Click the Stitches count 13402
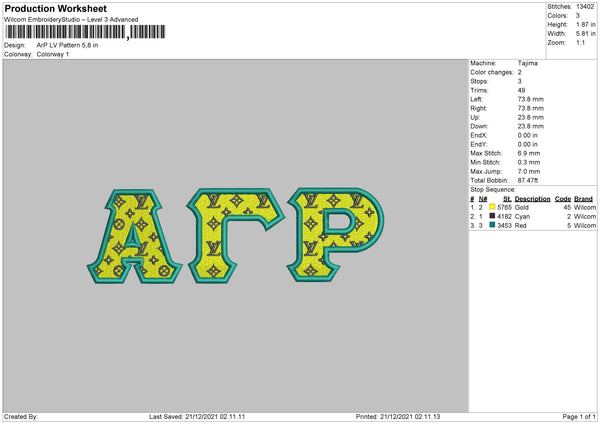The height and width of the screenshot is (424, 600). [x=585, y=7]
